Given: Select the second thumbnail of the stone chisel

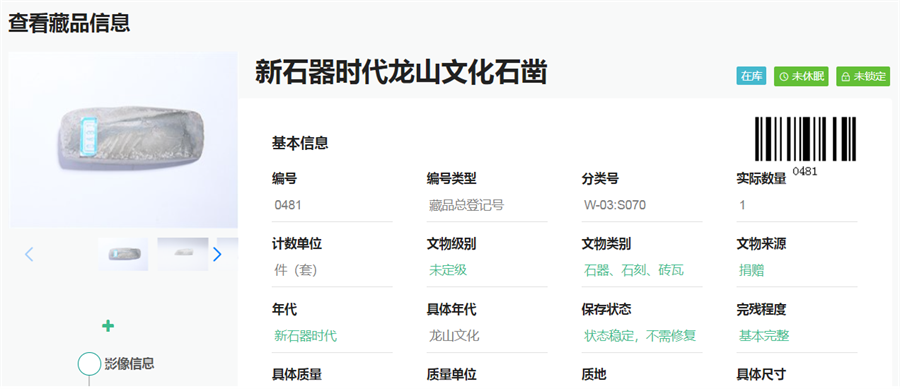Looking at the screenshot, I should point(183,254).
